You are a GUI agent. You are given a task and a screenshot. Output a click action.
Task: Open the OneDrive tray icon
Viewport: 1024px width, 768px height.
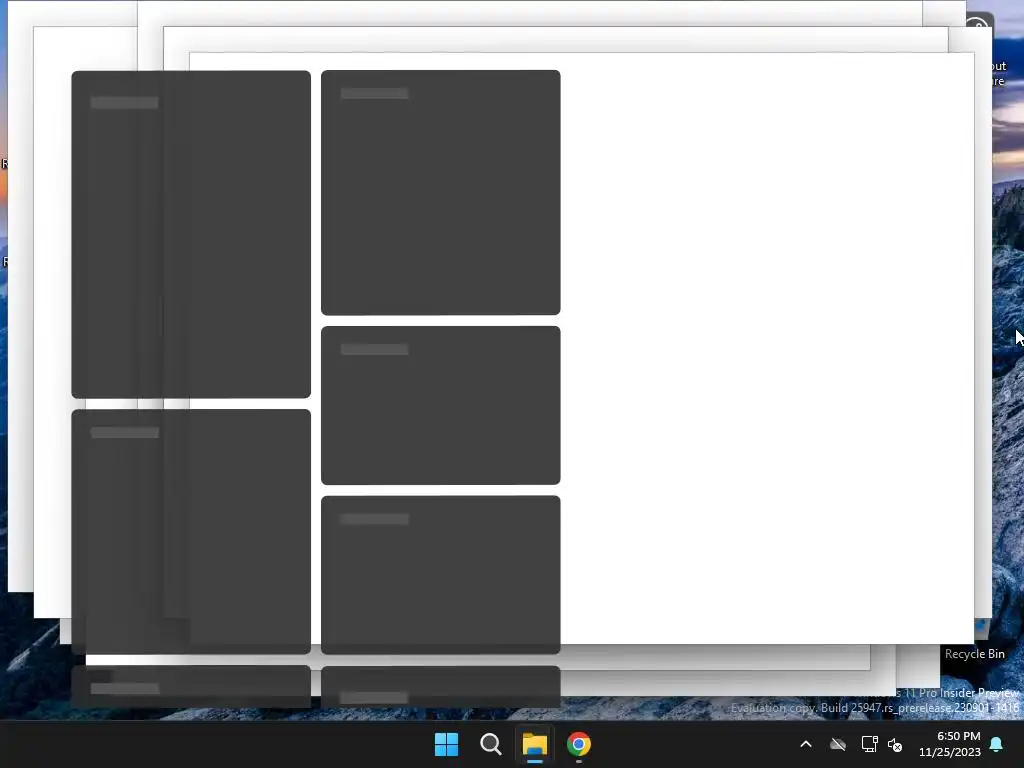[x=838, y=744]
